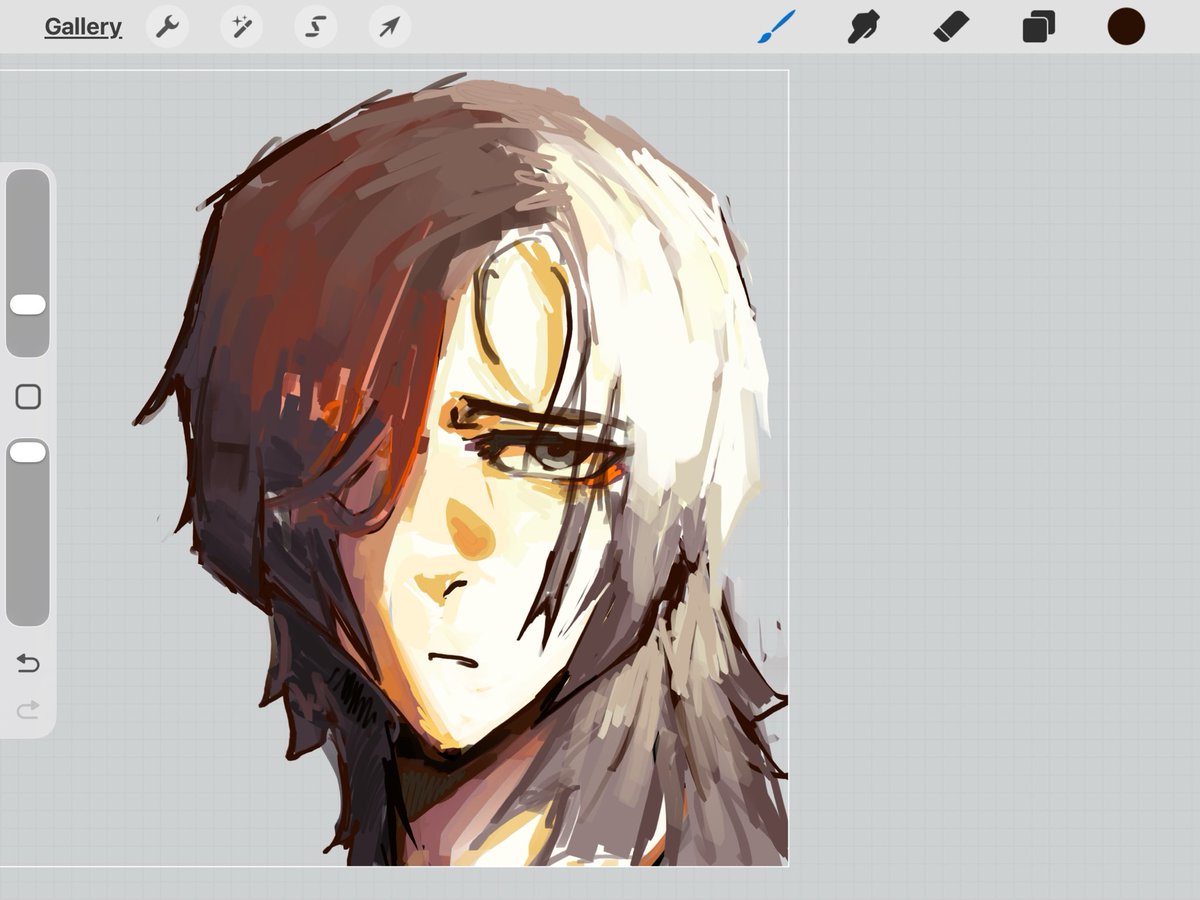This screenshot has width=1200, height=900.
Task: Open the Layers panel
Action: (1039, 27)
